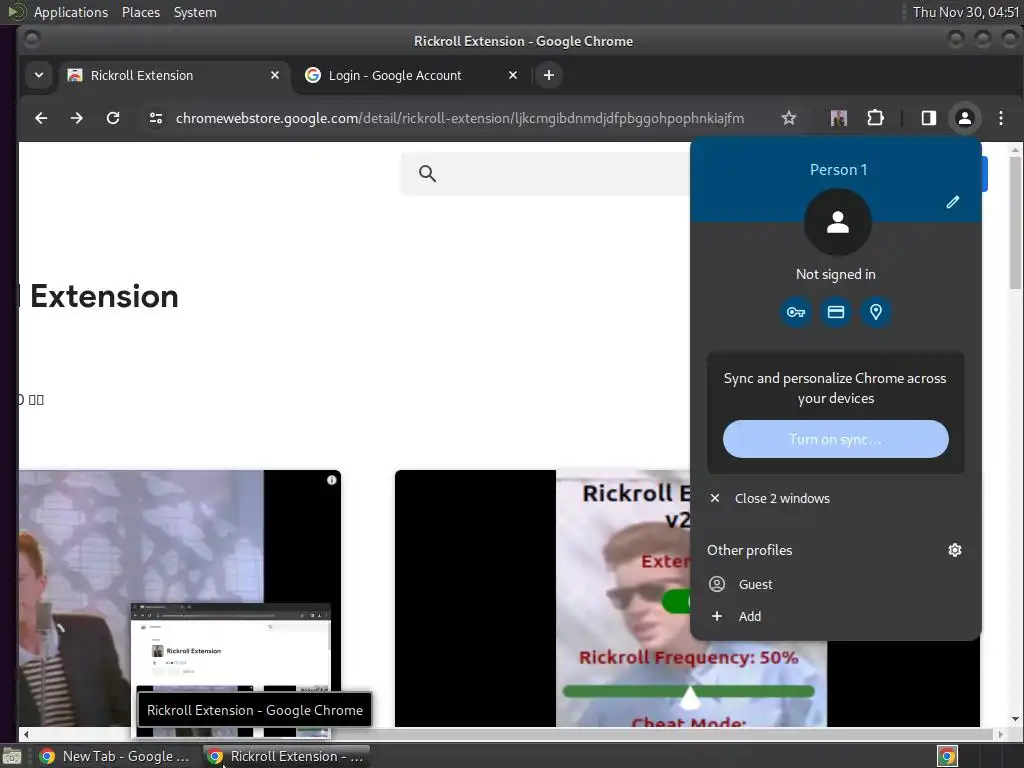Image resolution: width=1024 pixels, height=768 pixels.
Task: Switch to the Login - Google Account tab
Action: 411,75
